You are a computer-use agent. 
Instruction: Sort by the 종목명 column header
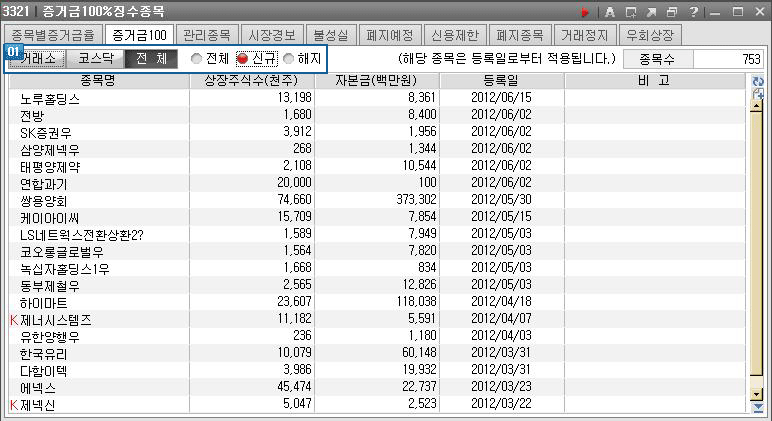coord(98,81)
